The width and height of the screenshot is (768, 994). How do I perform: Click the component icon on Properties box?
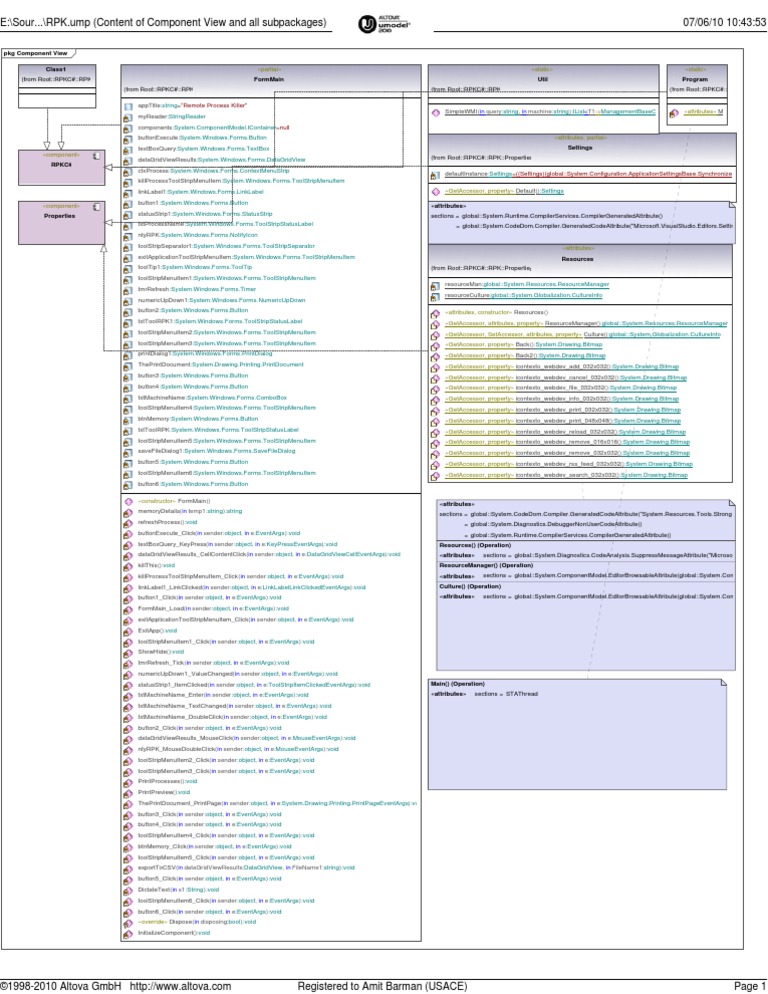pos(96,207)
